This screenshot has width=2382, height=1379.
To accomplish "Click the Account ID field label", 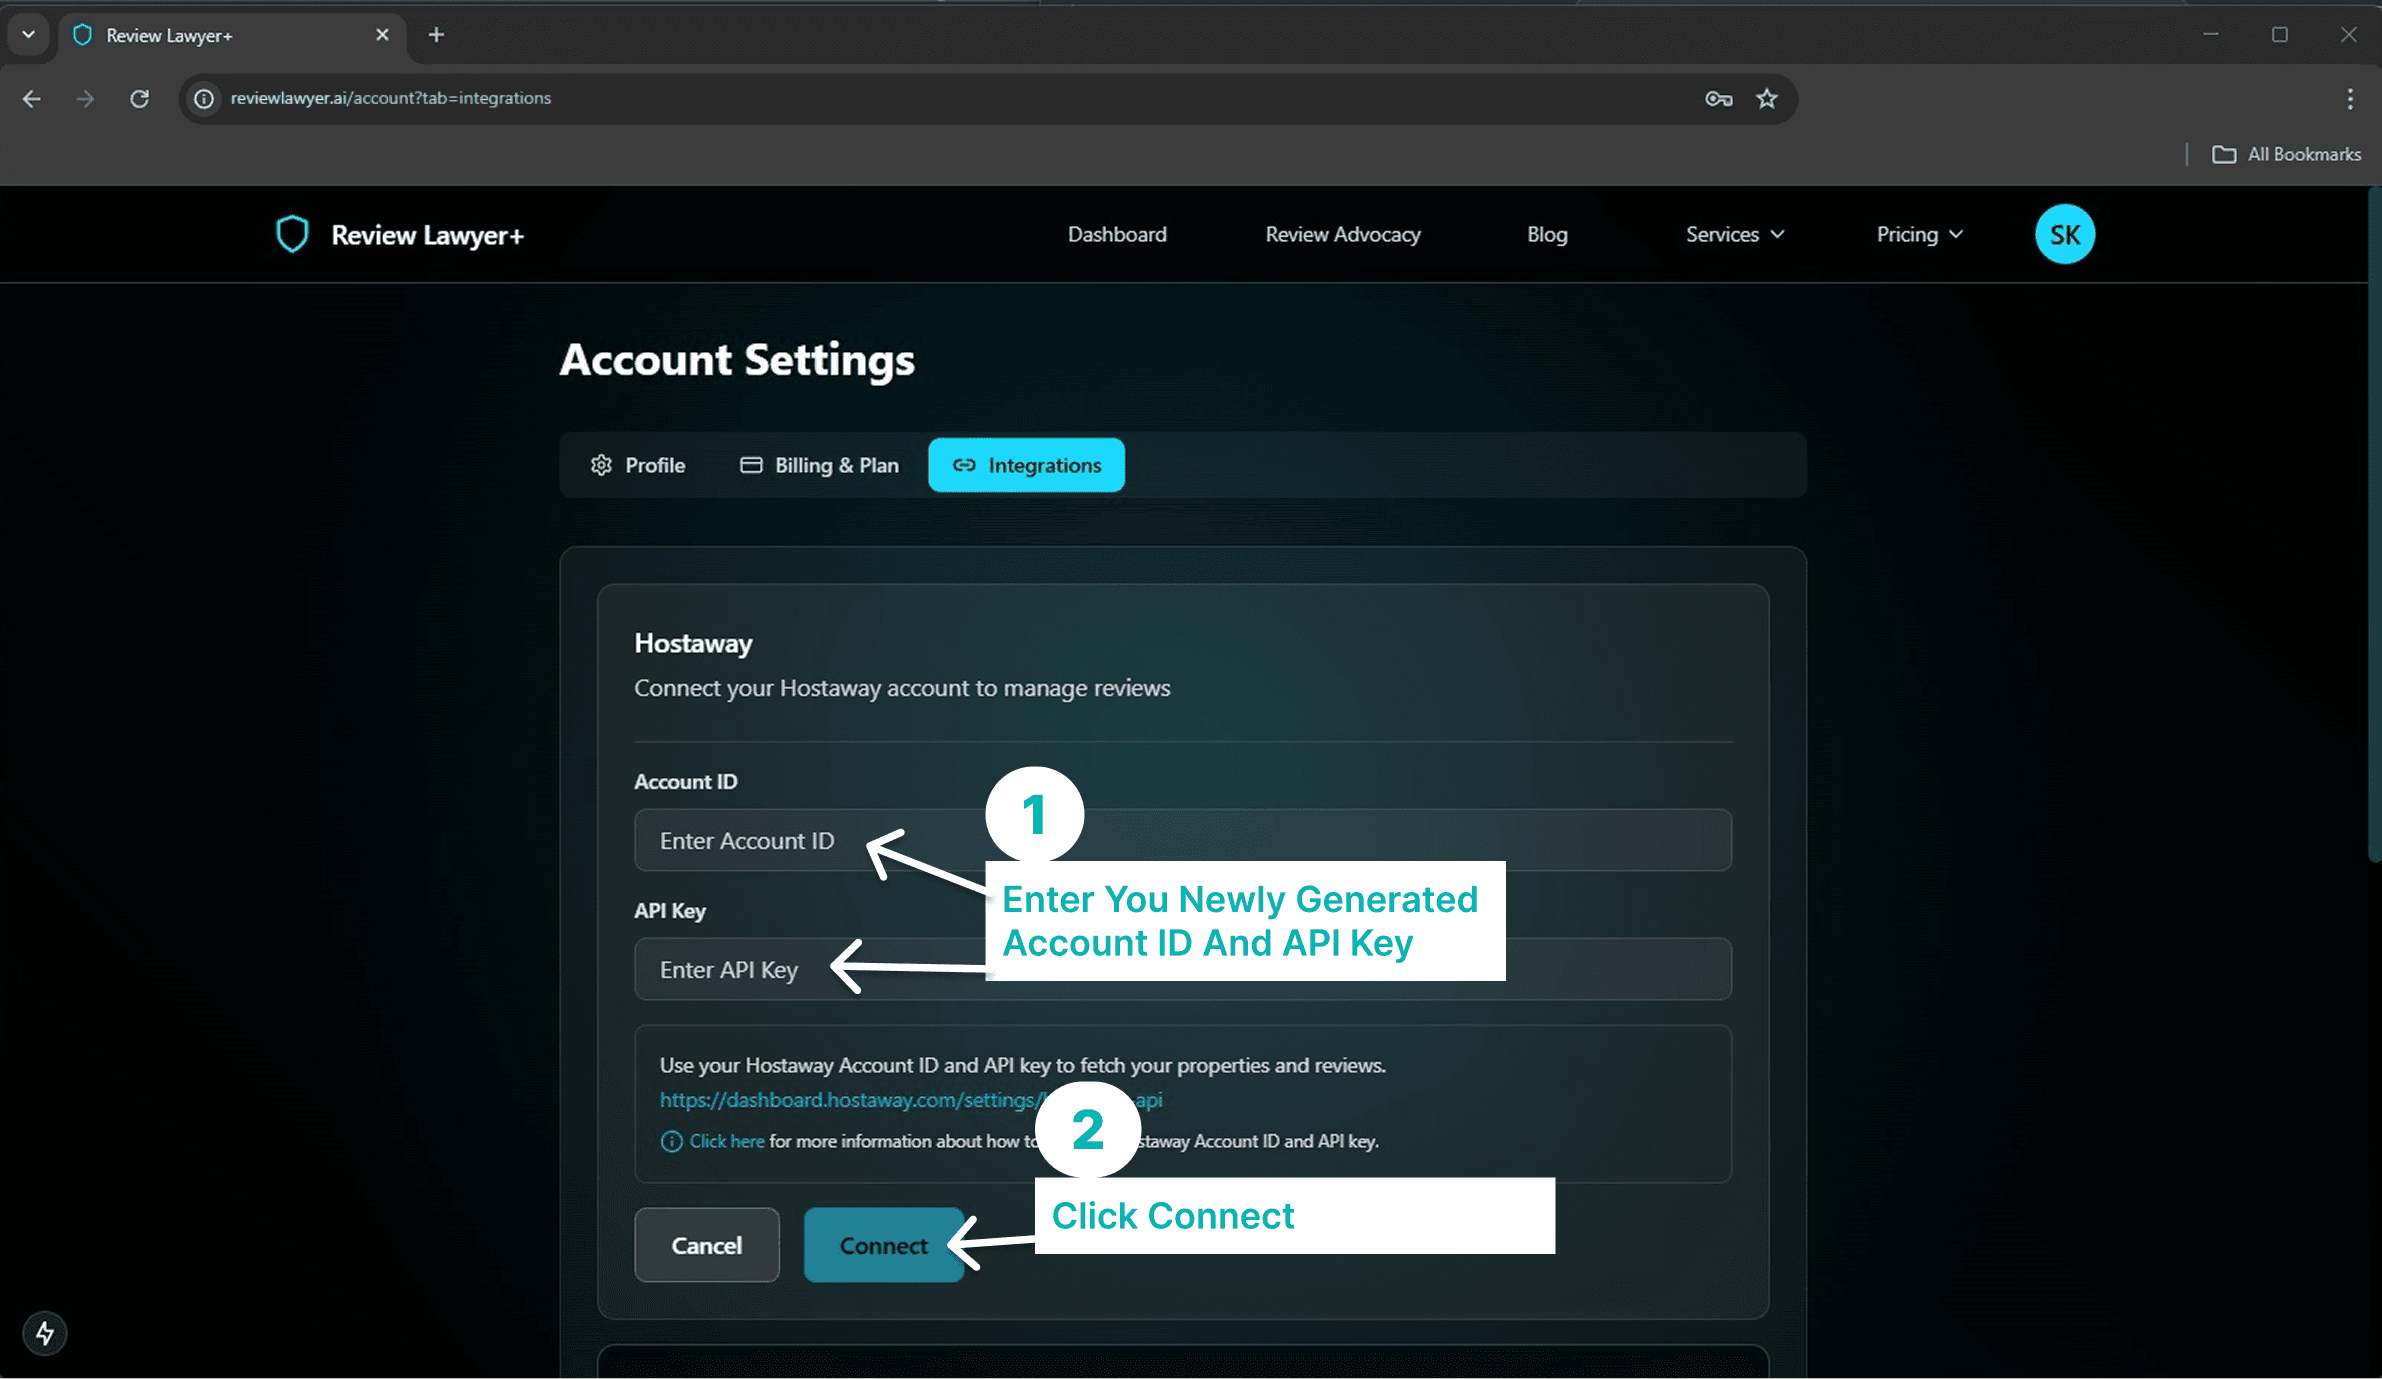I will [685, 782].
